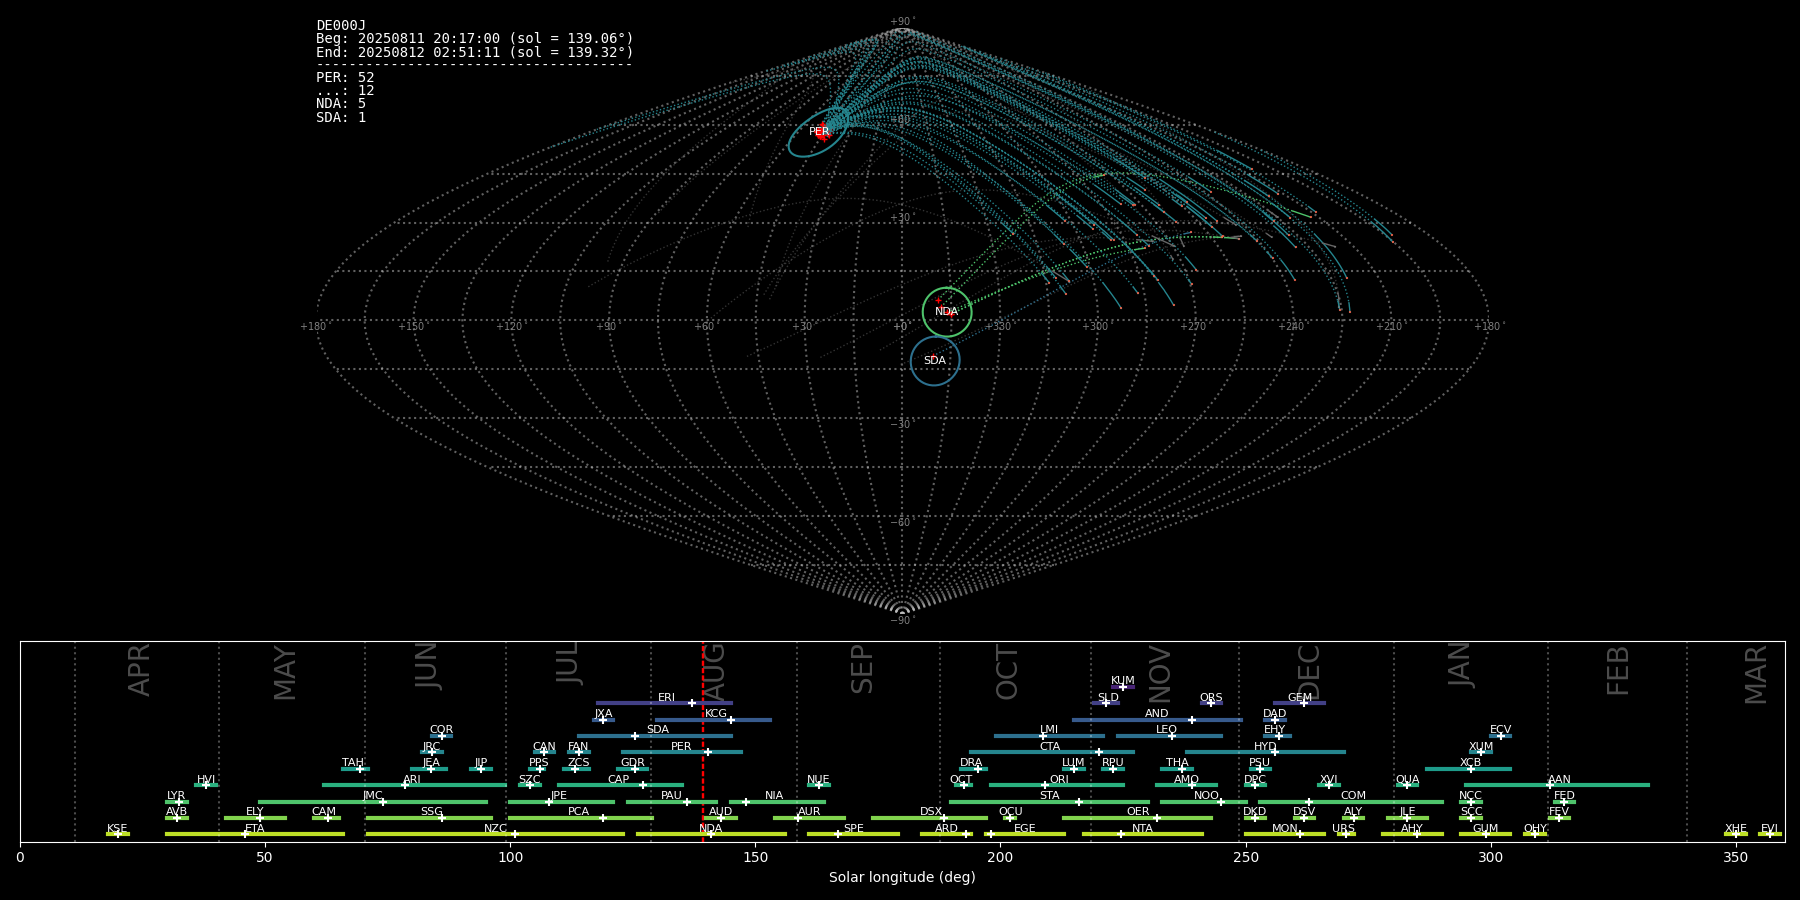This screenshot has height=900, width=1800.
Task: Click the LMI shower label
Action: 1049,729
